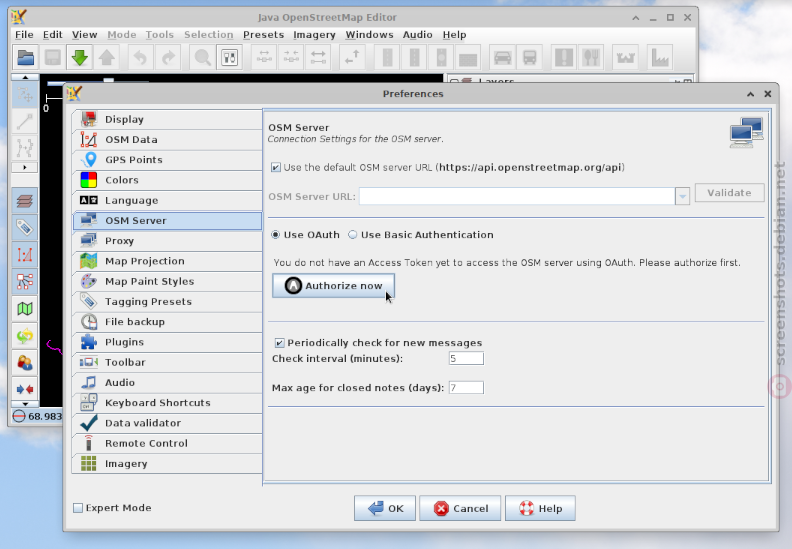Click Cancel in Preferences dialog
The width and height of the screenshot is (792, 549).
coord(460,508)
